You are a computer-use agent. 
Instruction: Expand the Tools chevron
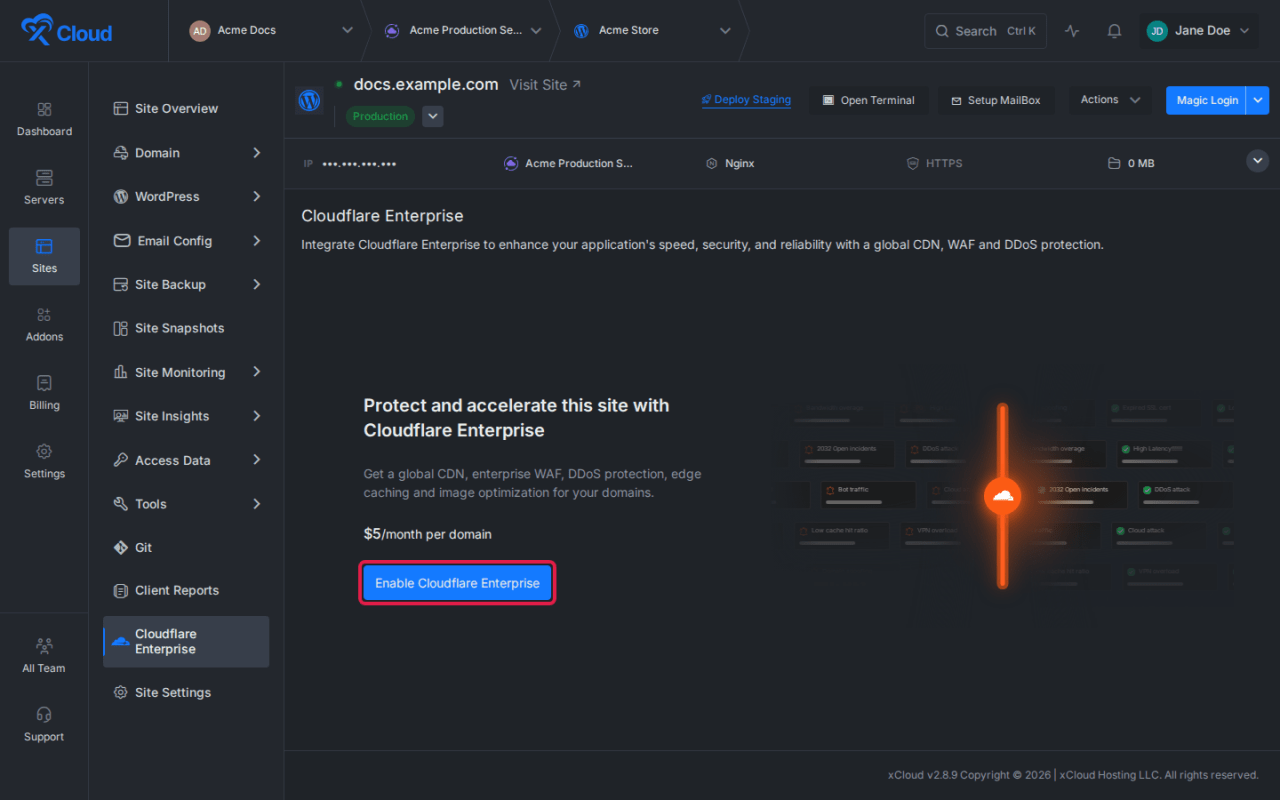(x=256, y=504)
